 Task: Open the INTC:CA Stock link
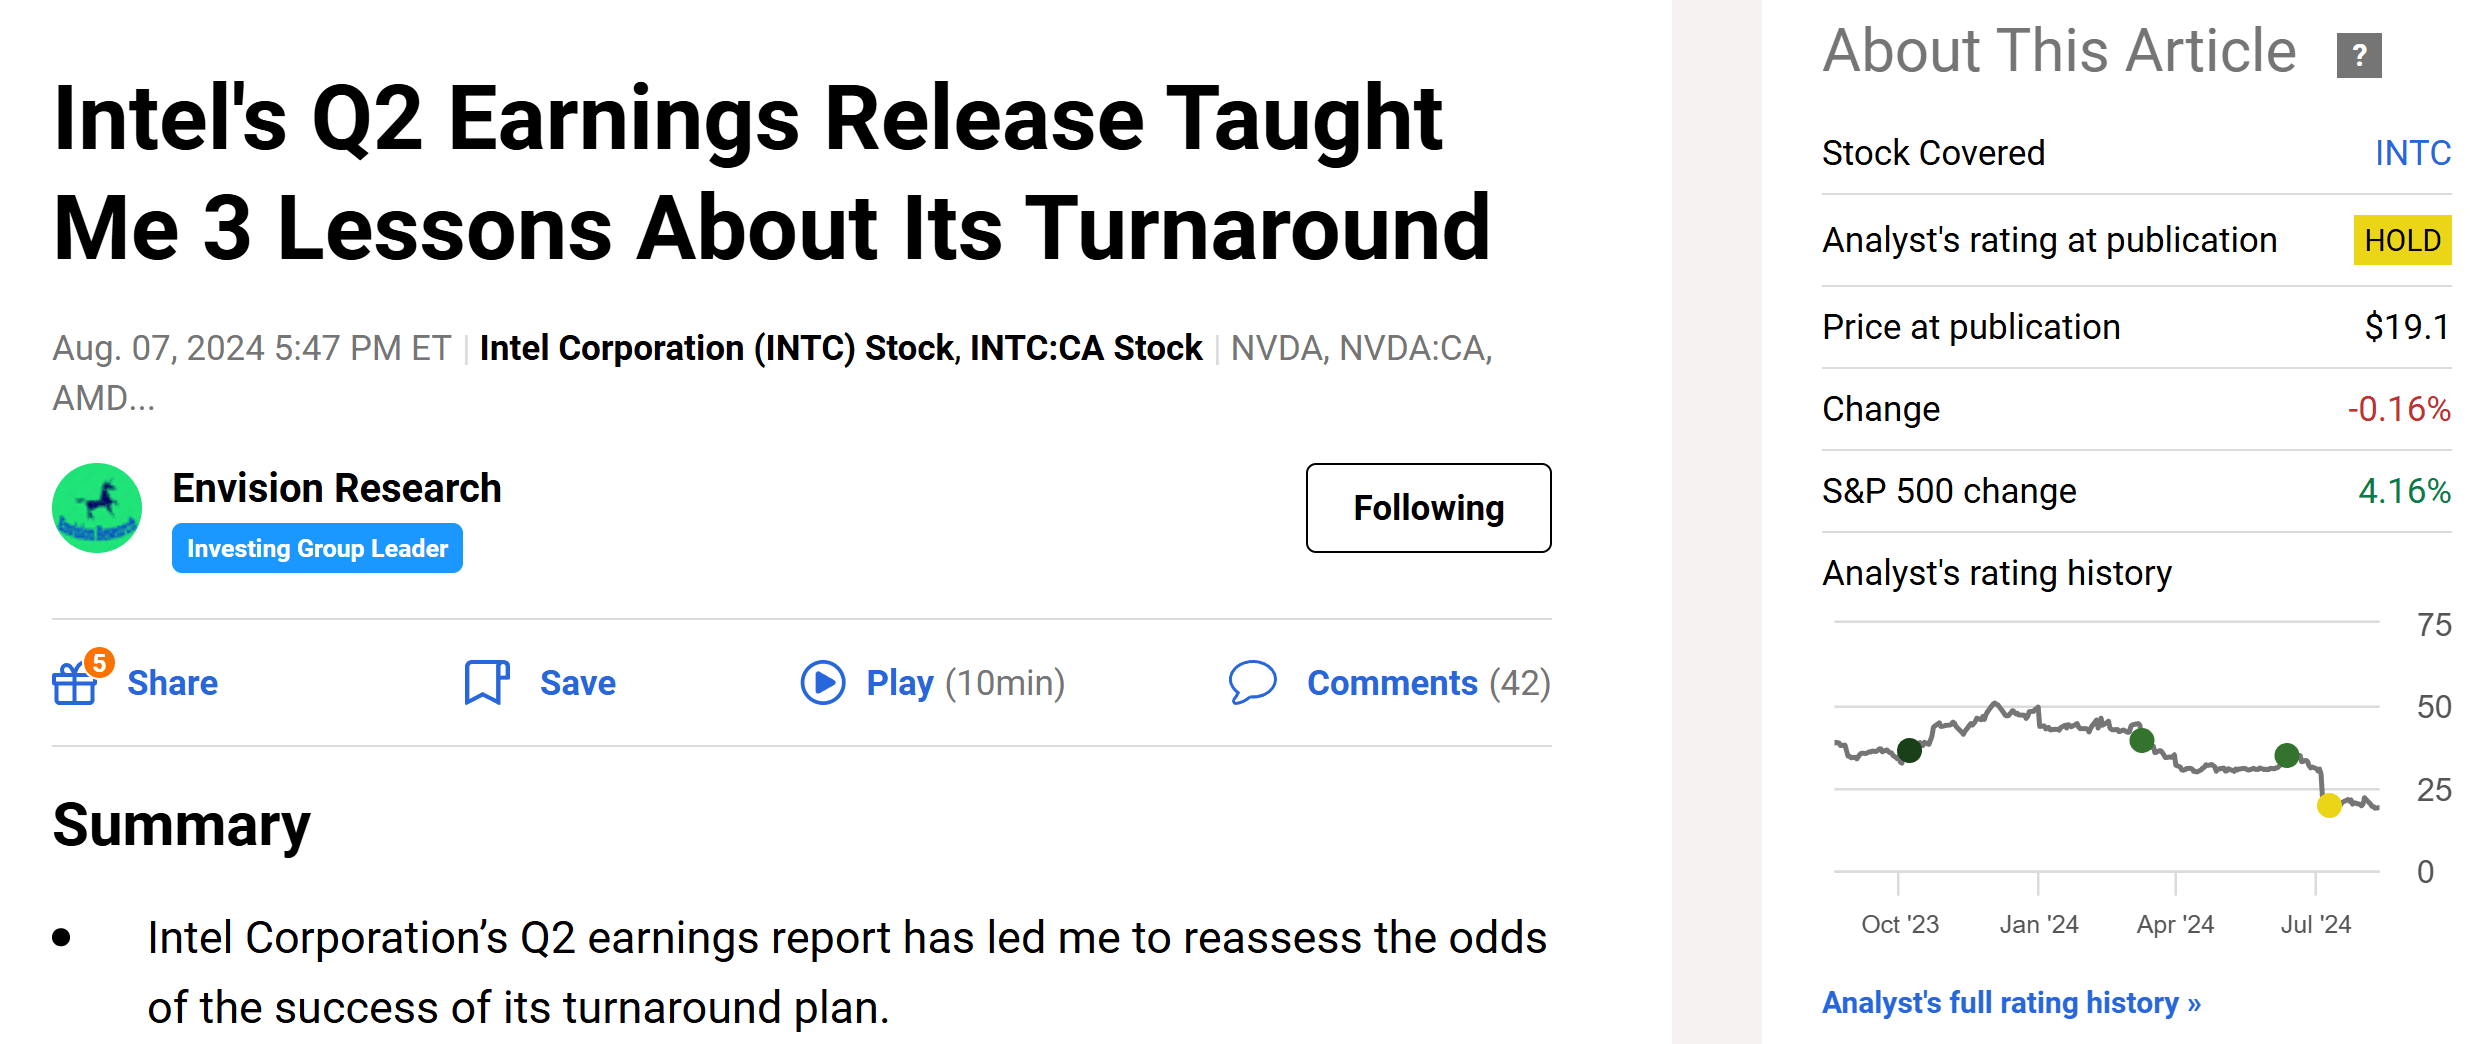1085,348
